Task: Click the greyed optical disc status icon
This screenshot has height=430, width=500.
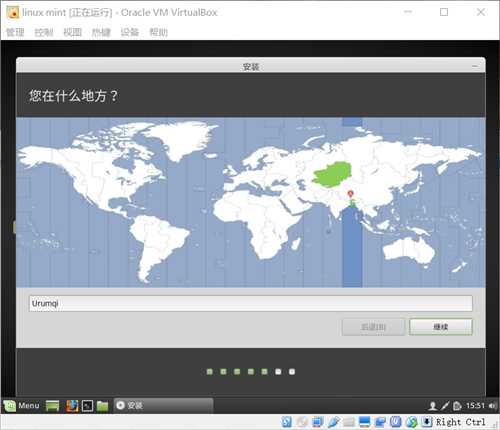Action: click(302, 422)
